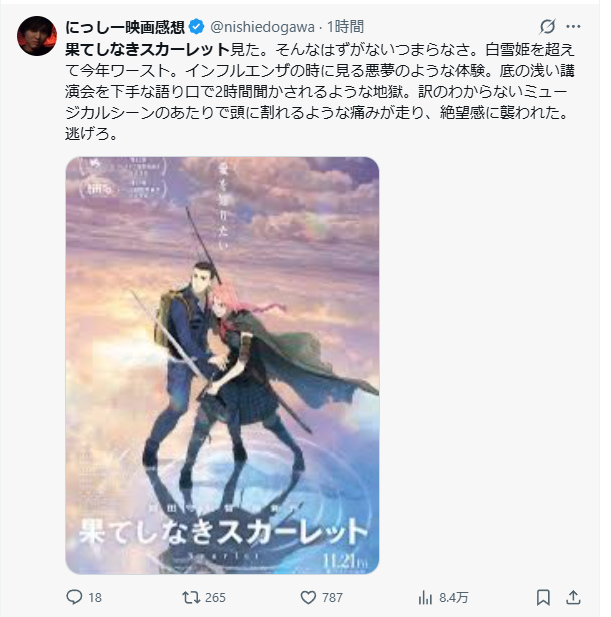Click the 18 replies count

(95, 598)
